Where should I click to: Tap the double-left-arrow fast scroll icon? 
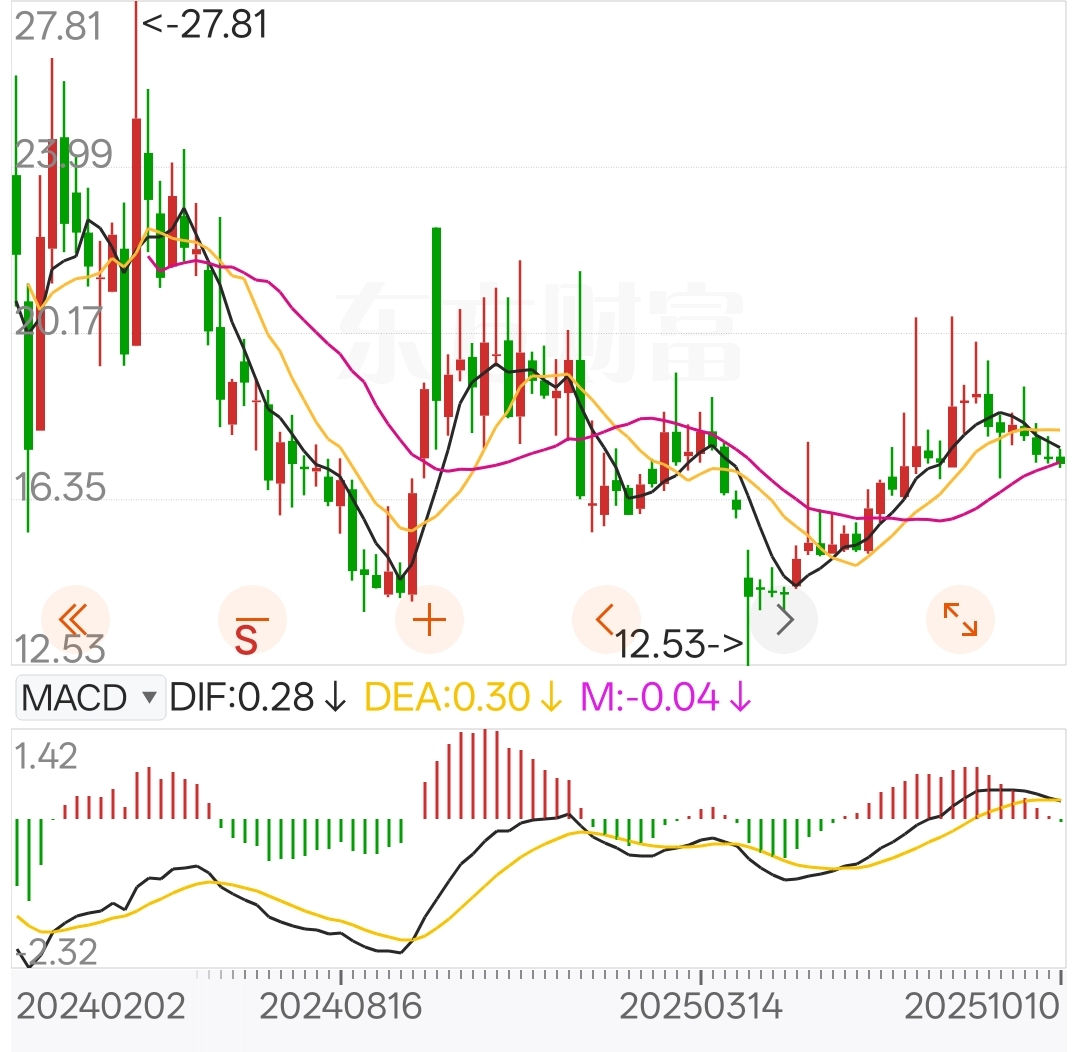75,619
